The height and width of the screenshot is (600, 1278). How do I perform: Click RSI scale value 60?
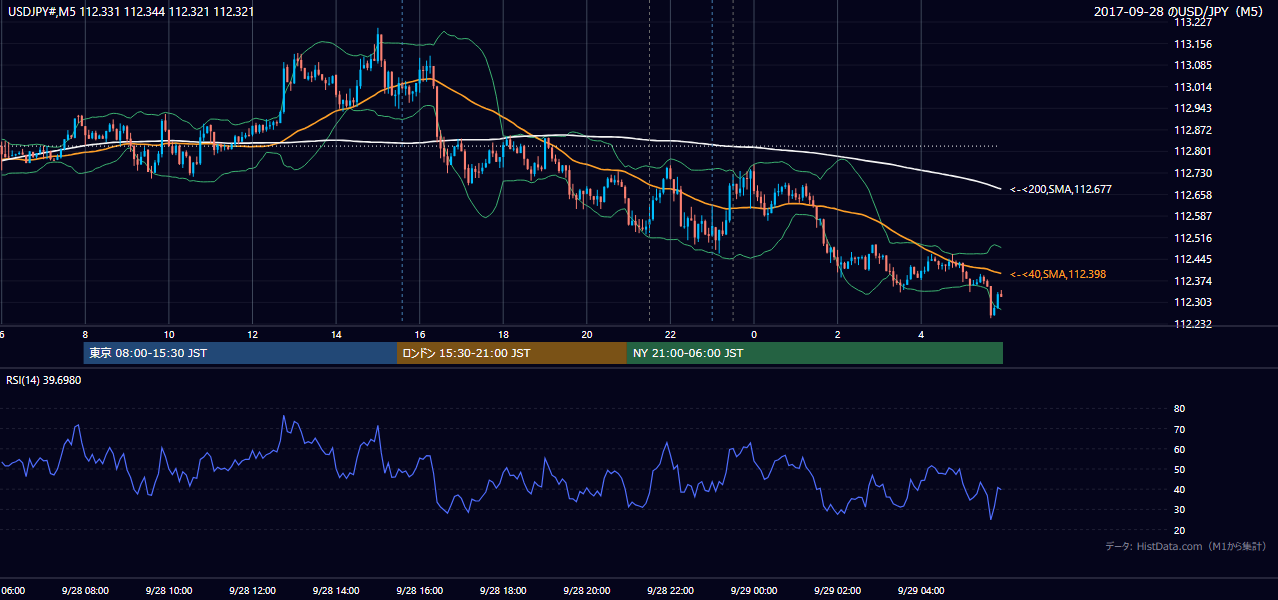[1179, 449]
